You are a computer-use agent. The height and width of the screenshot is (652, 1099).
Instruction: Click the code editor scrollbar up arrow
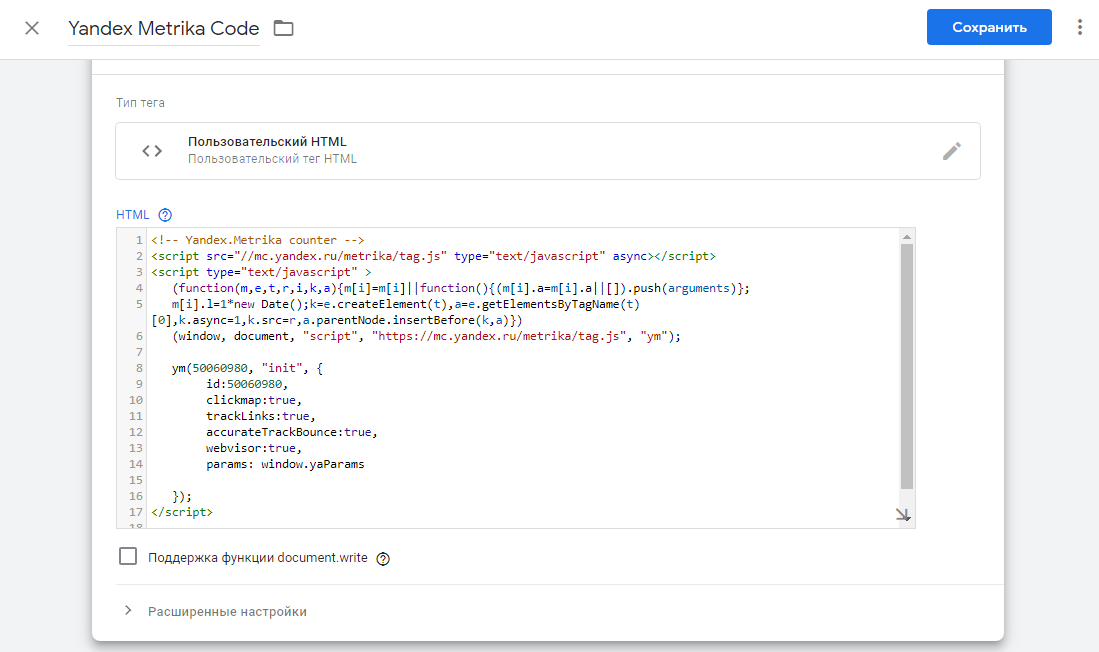906,237
